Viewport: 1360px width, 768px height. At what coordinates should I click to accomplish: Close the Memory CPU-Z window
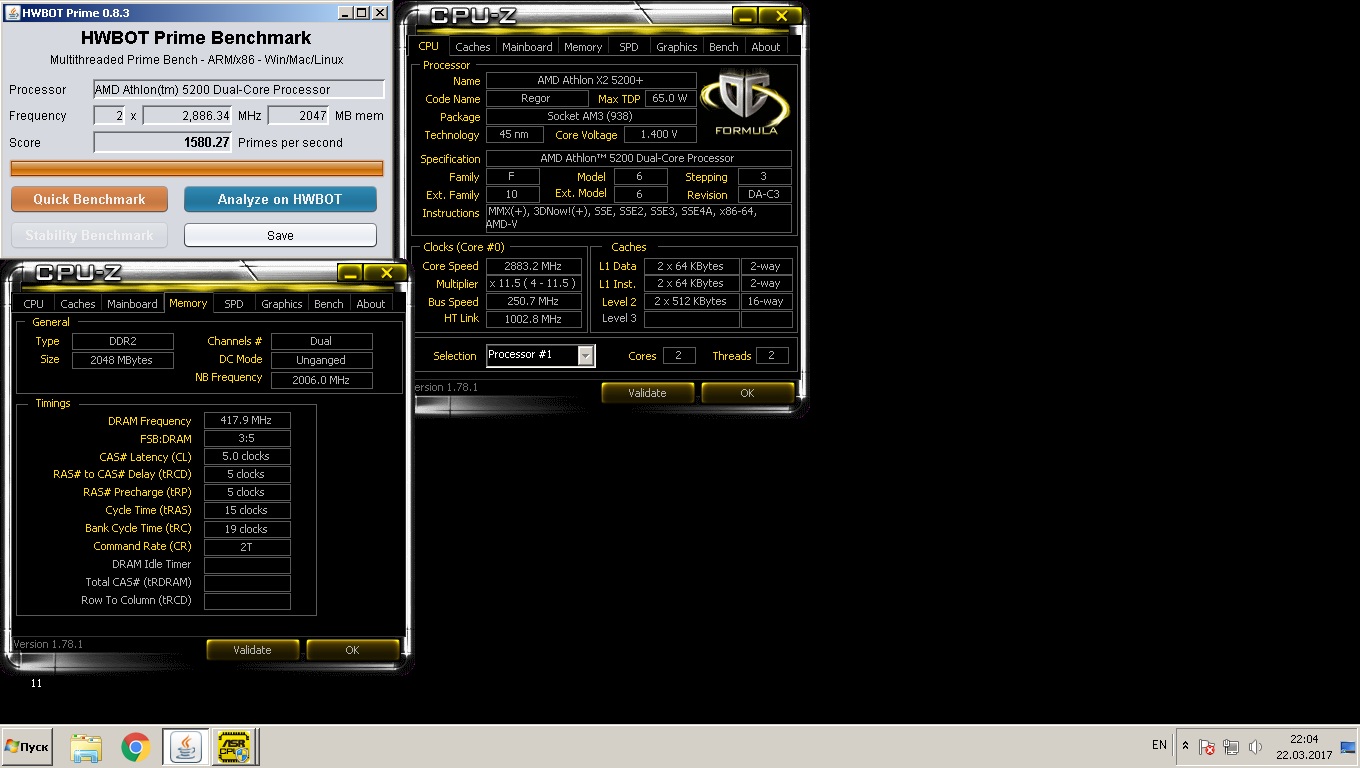pos(386,273)
